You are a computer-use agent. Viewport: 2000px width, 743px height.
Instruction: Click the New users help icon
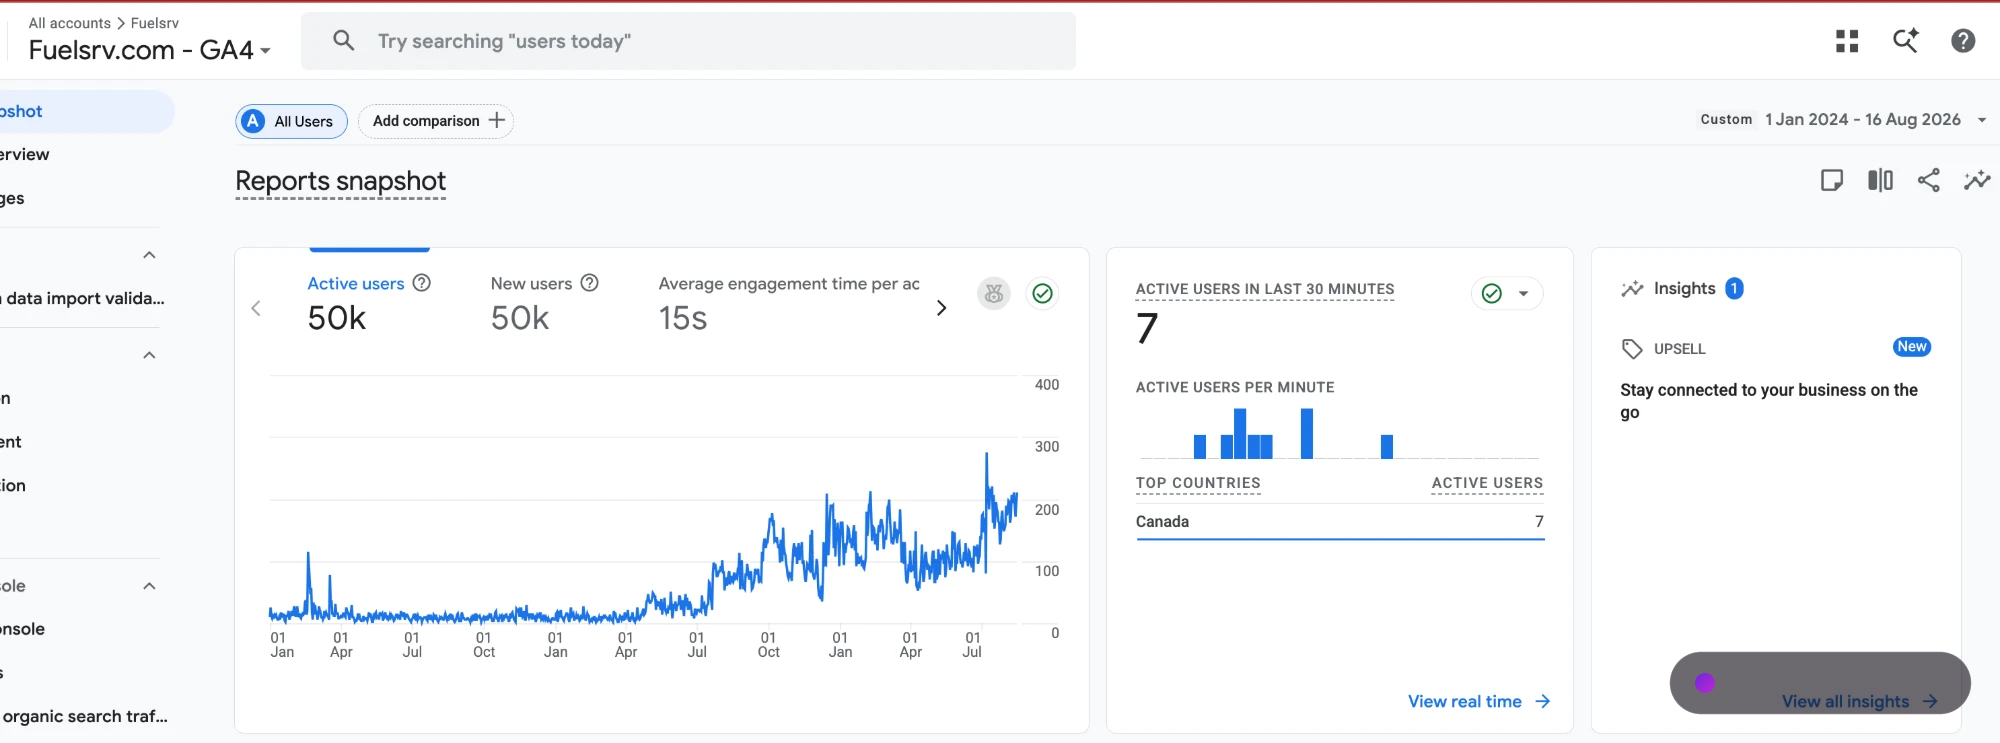tap(590, 283)
